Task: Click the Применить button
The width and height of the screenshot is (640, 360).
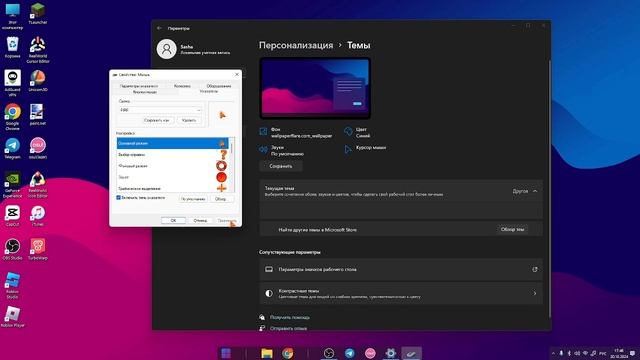Action: tap(227, 220)
